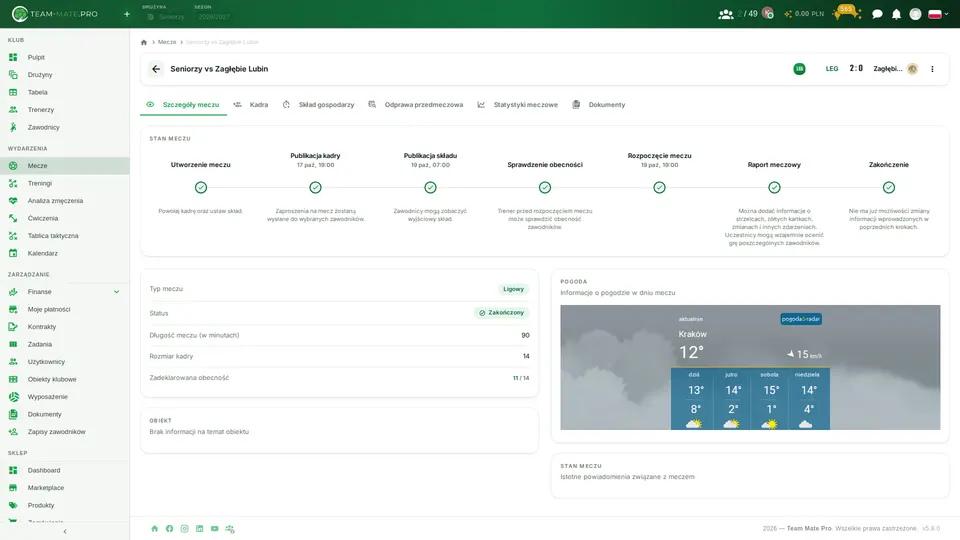The height and width of the screenshot is (540, 960).
Task: Open chat messages icon
Action: (877, 14)
